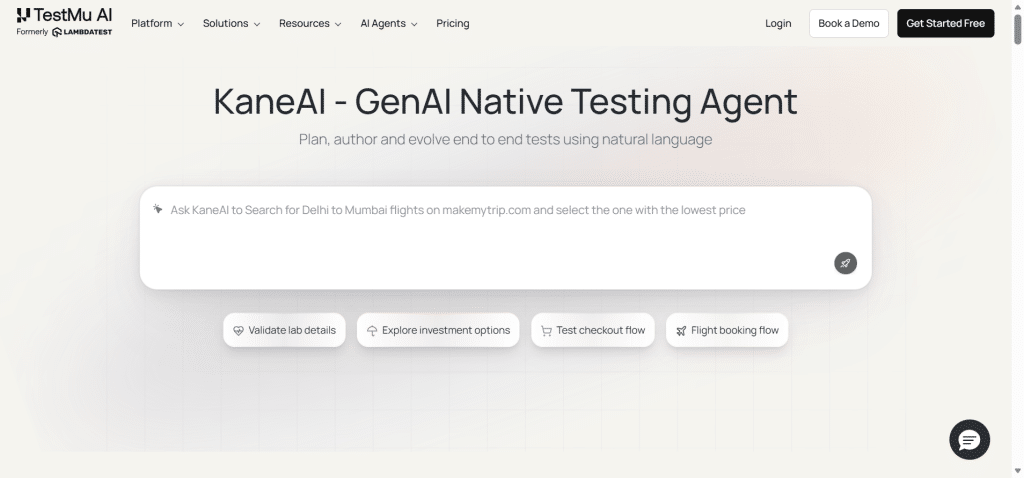
Task: Click the scrollbar down arrow
Action: tap(1017, 471)
